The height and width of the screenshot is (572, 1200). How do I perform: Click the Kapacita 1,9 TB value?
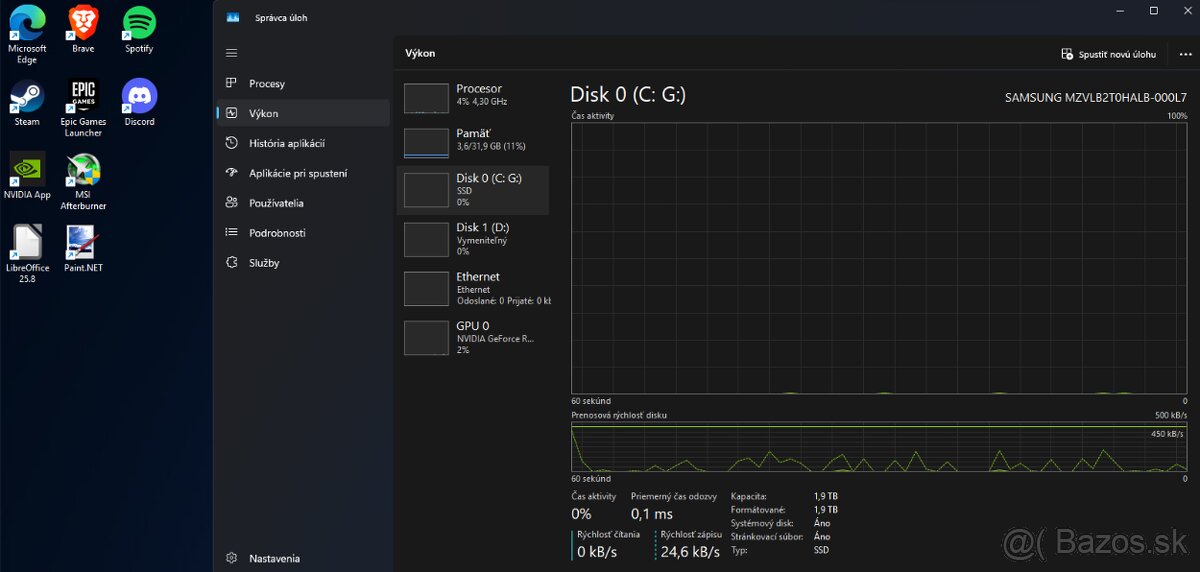click(x=826, y=496)
